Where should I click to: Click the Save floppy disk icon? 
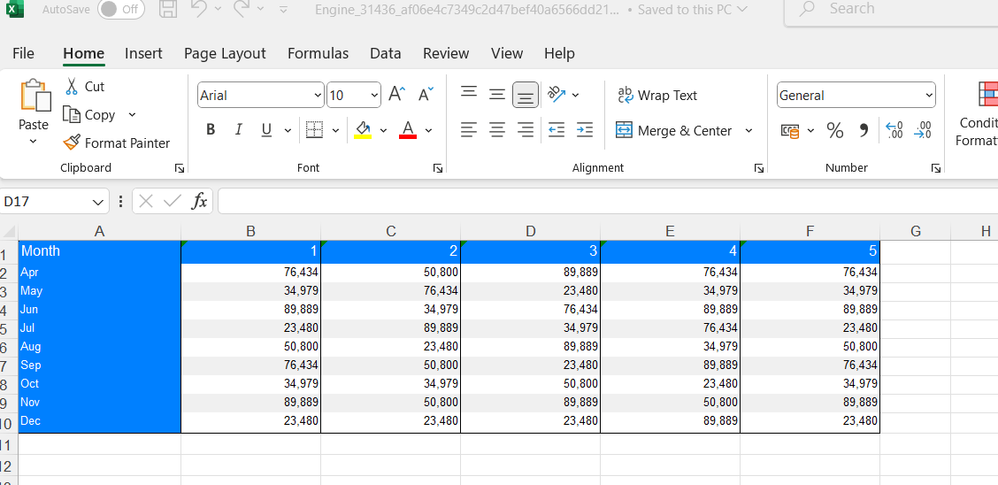pyautogui.click(x=168, y=9)
